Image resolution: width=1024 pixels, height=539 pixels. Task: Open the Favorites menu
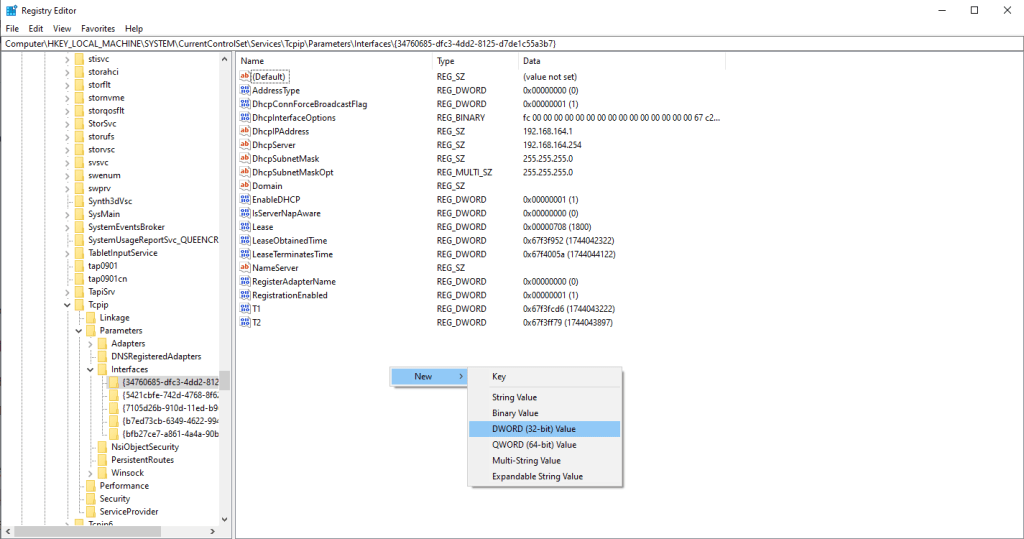[98, 29]
